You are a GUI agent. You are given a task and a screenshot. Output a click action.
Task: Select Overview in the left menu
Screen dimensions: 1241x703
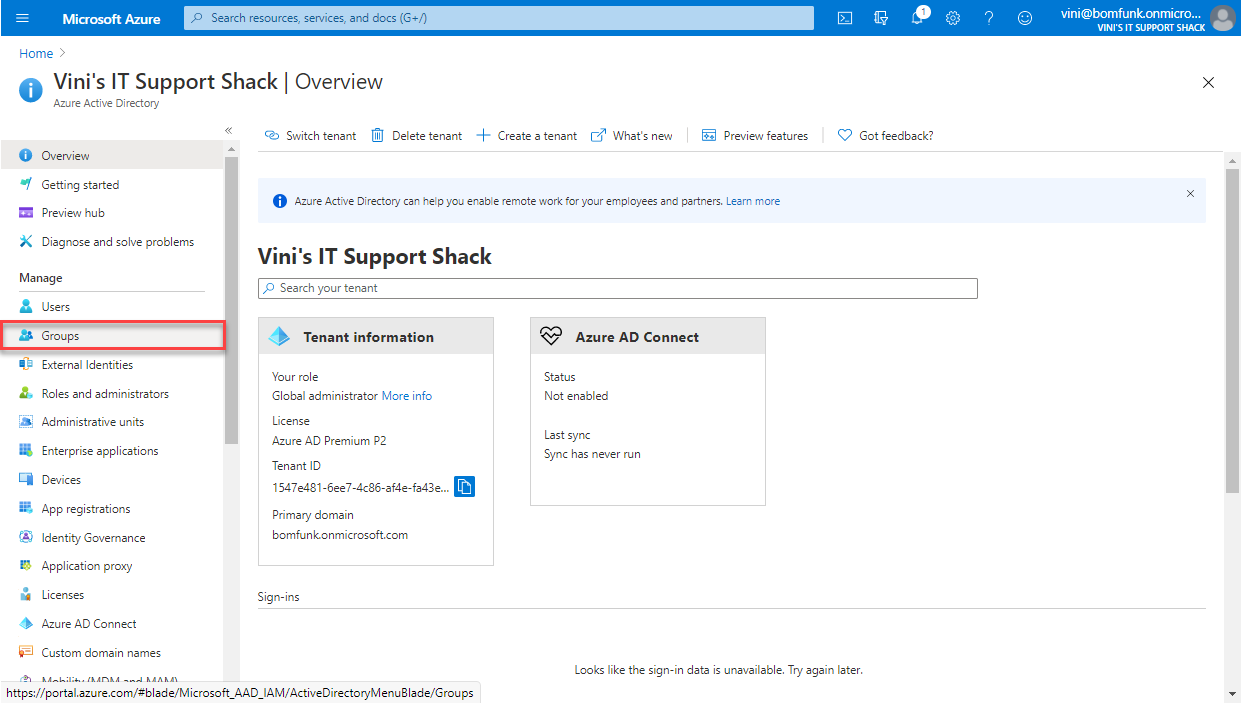[x=112, y=155]
